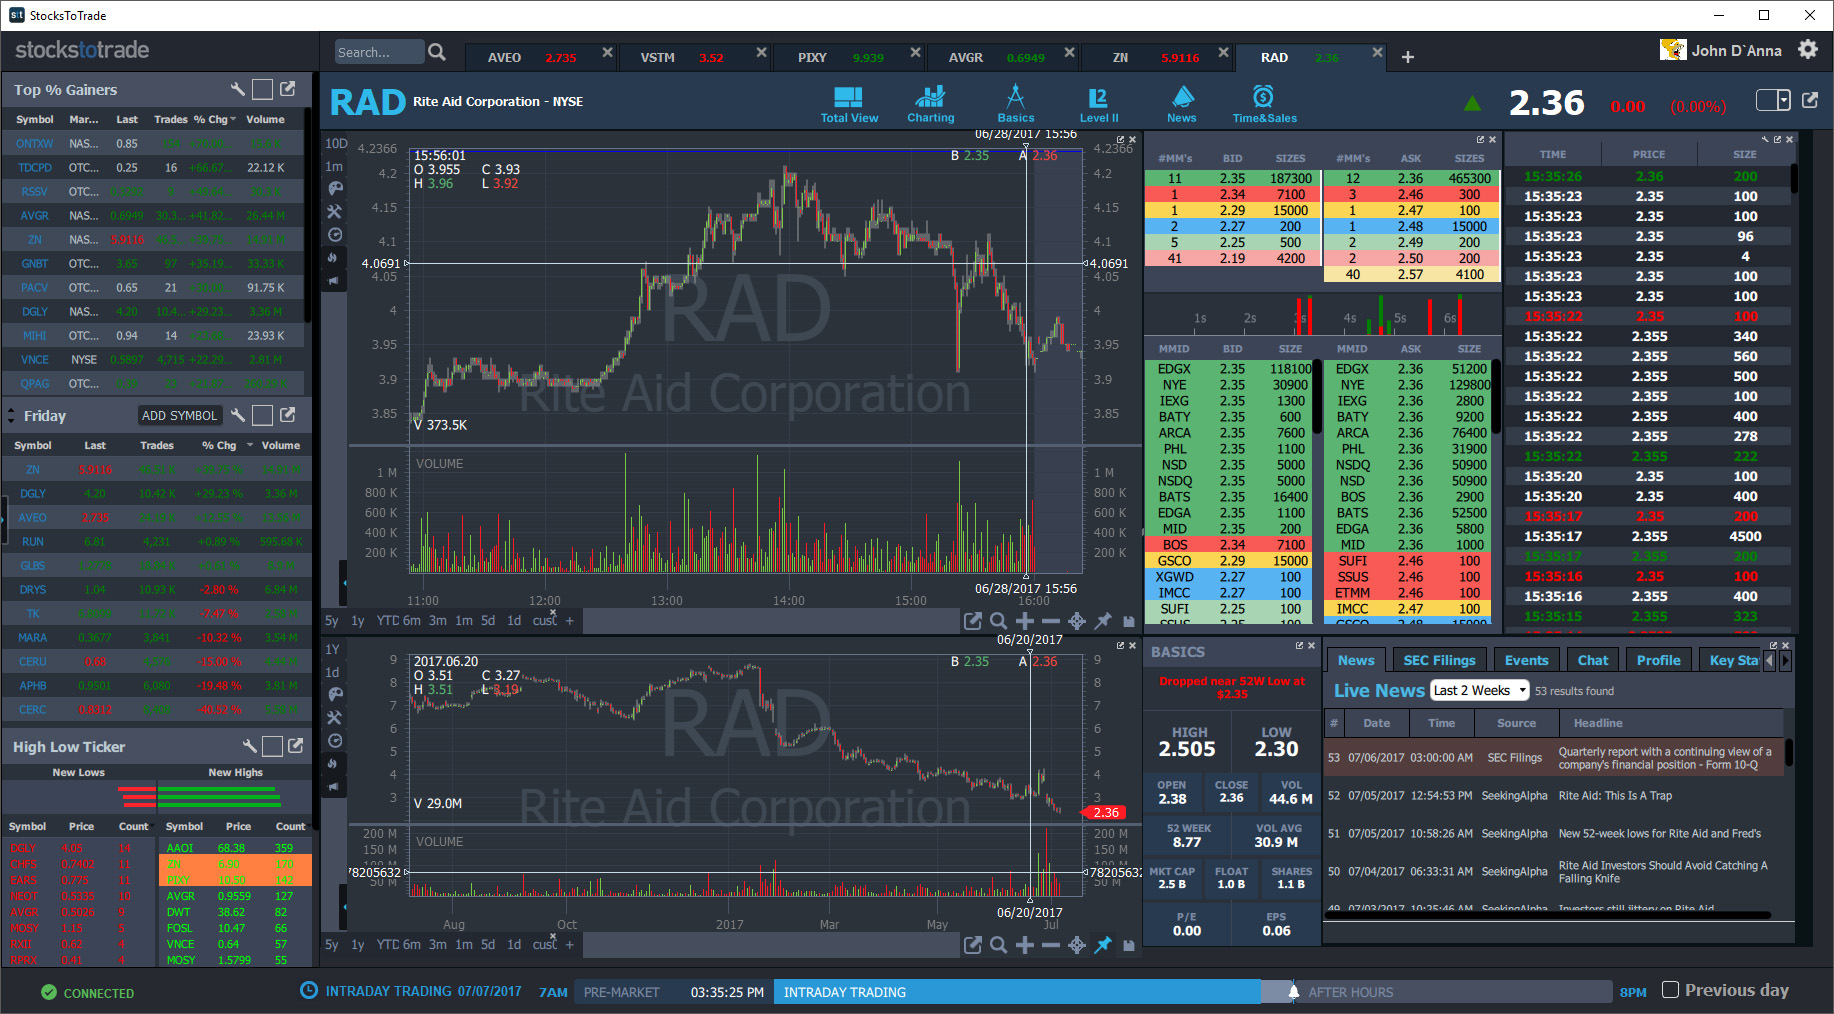The height and width of the screenshot is (1014, 1834).
Task: Toggle the Top % Gainers link box
Action: coord(262,90)
